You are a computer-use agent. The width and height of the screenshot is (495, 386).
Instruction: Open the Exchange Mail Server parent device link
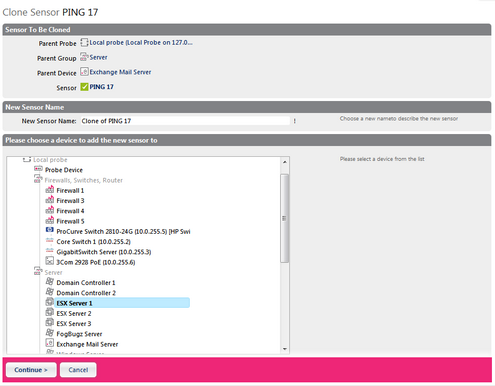coord(120,72)
